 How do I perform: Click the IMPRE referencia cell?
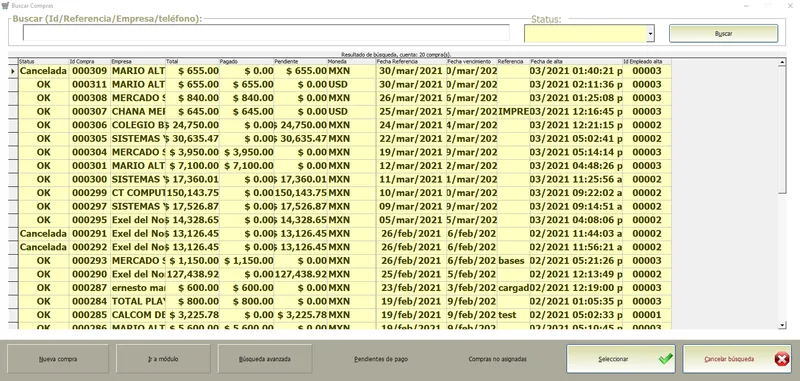coord(513,112)
